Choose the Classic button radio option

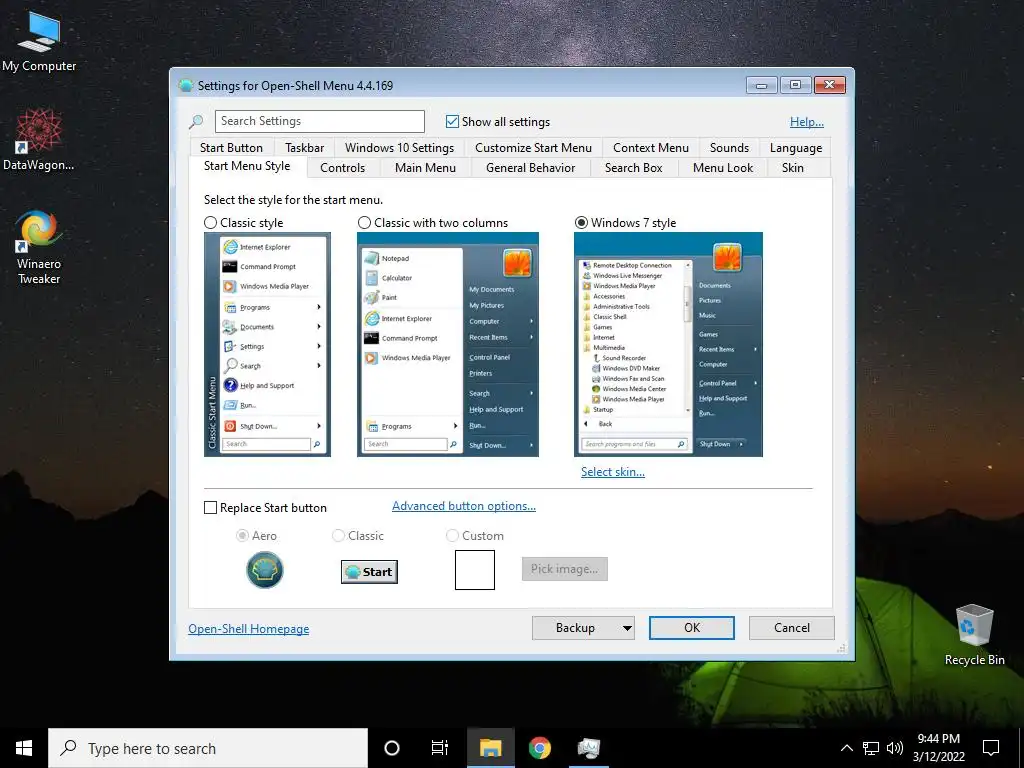pyautogui.click(x=338, y=536)
